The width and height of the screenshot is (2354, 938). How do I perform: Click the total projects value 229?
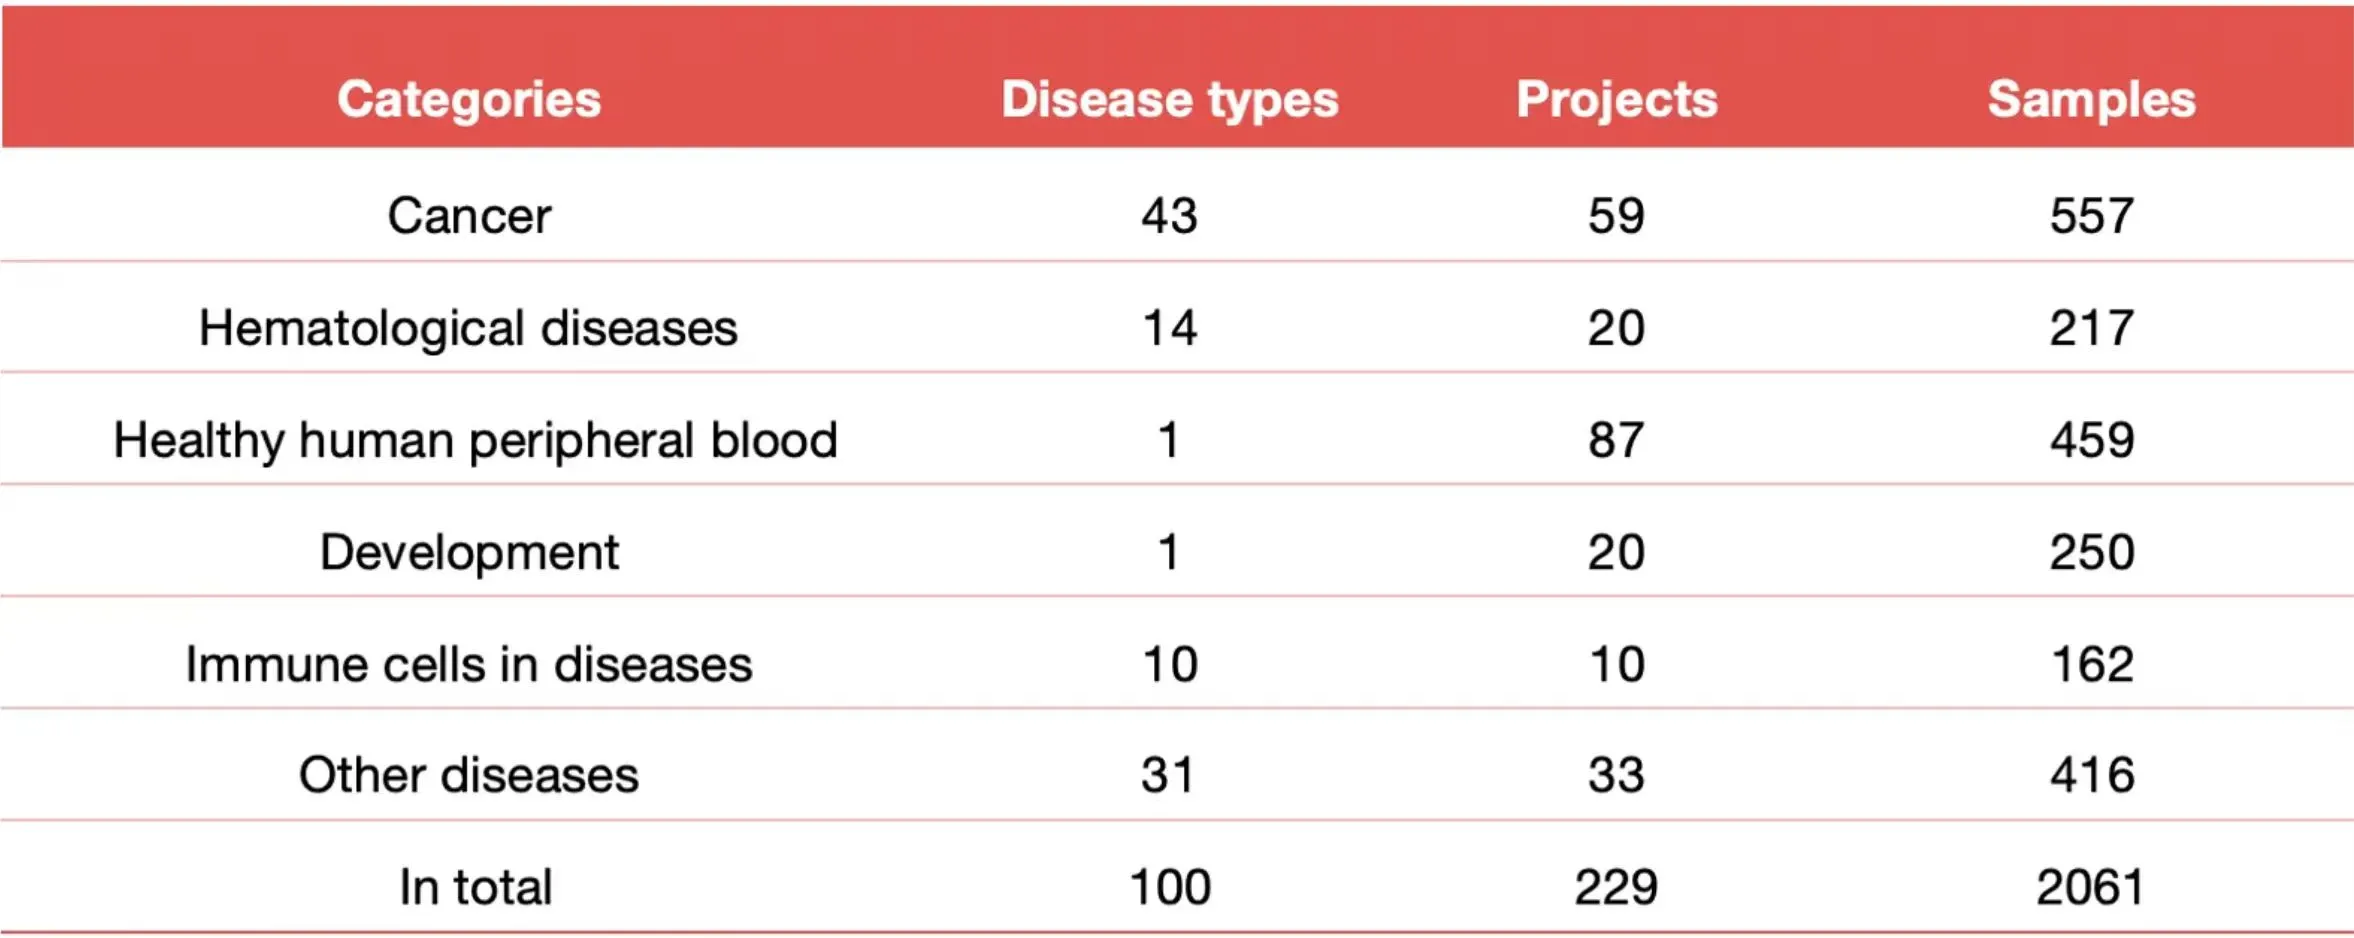[x=1616, y=887]
